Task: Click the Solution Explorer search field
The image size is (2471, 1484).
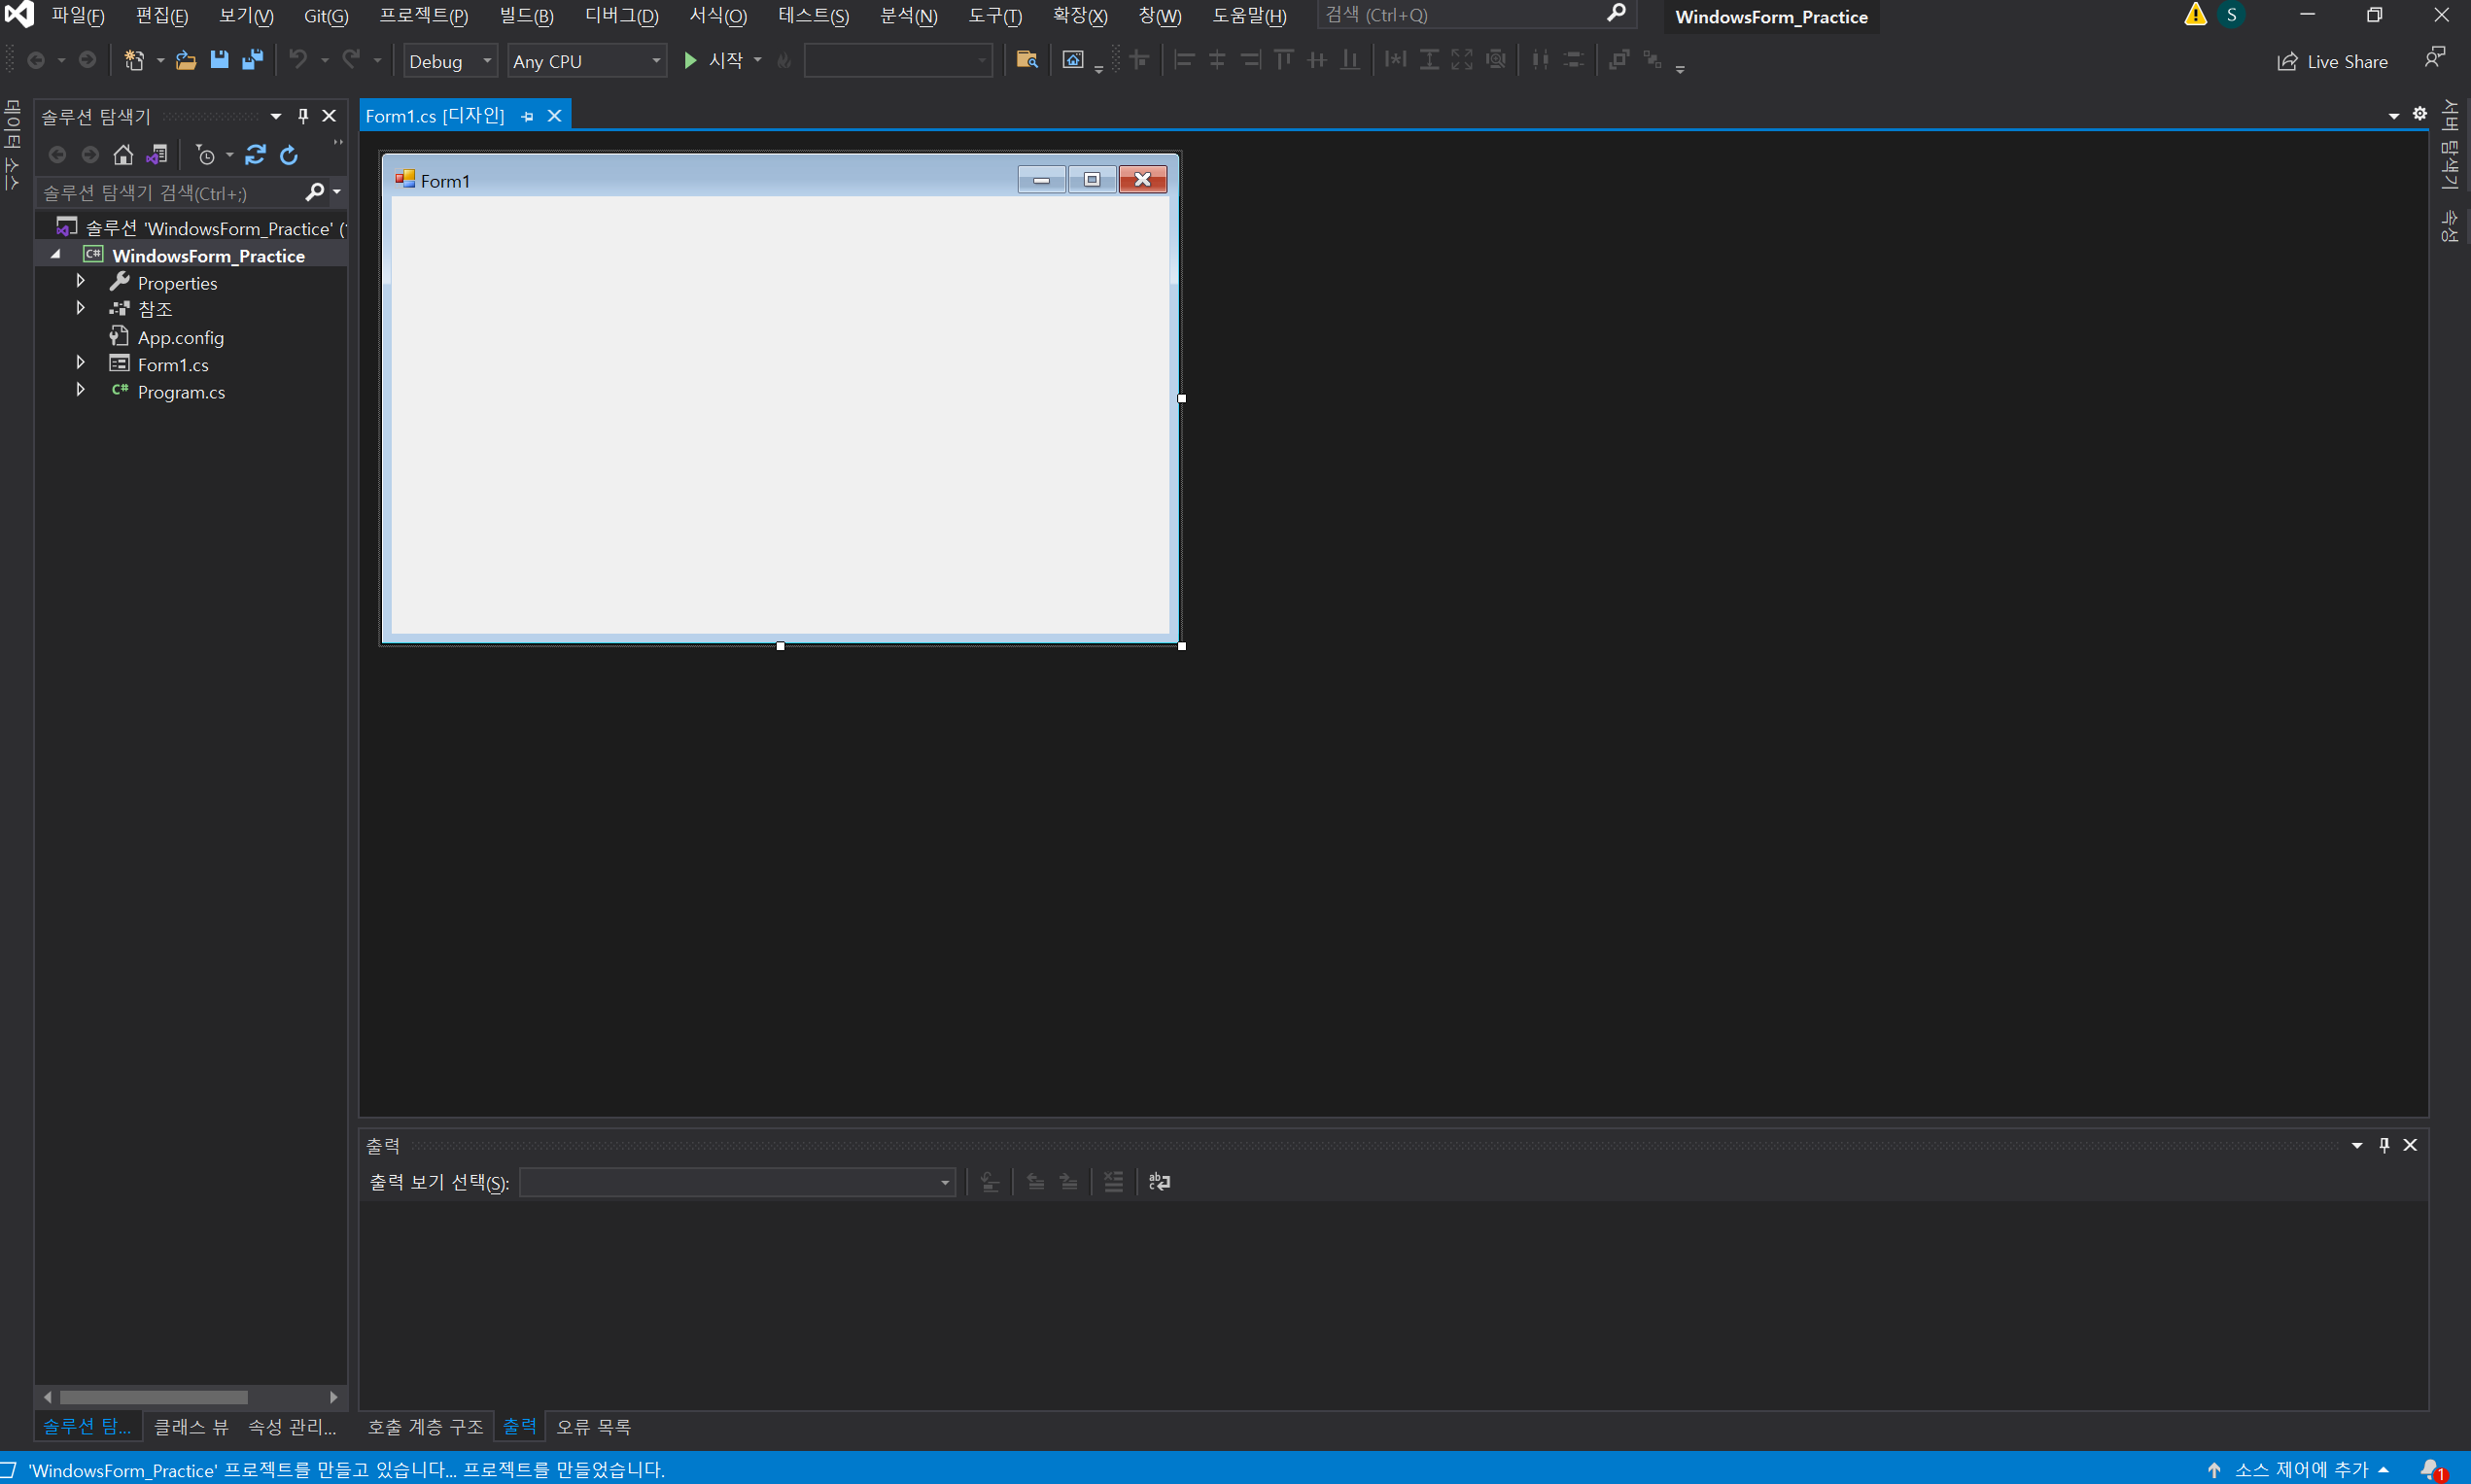Action: click(x=170, y=193)
